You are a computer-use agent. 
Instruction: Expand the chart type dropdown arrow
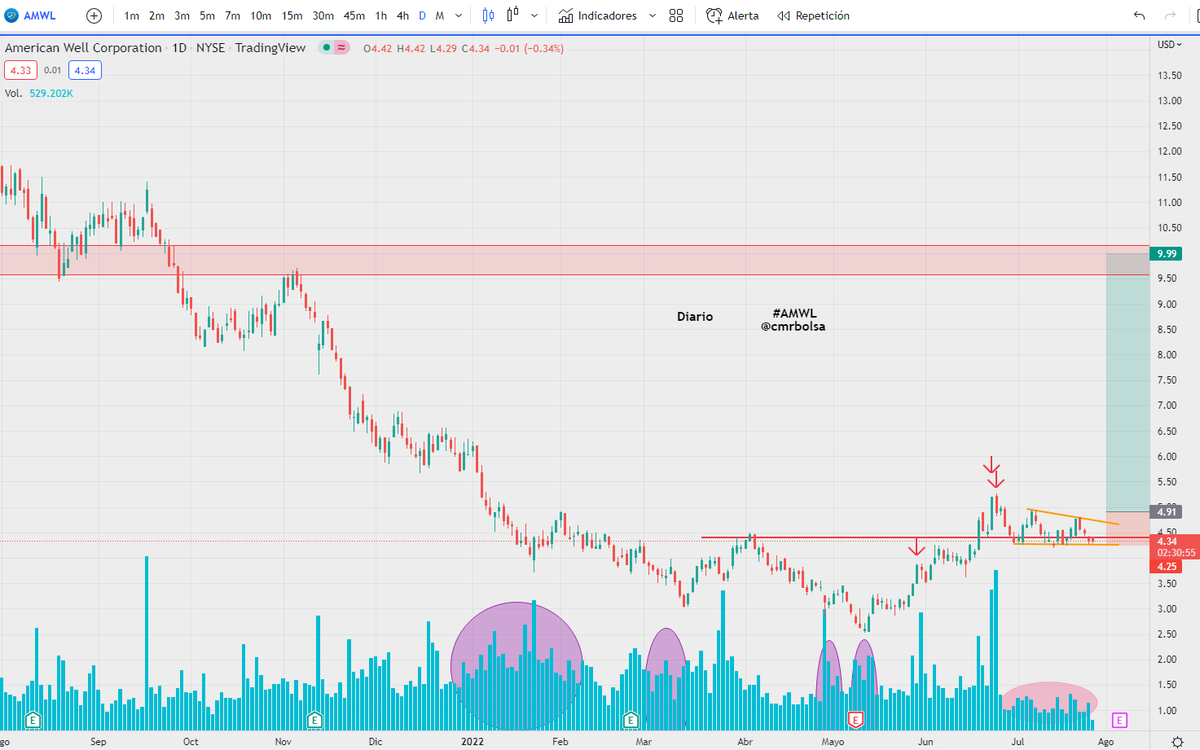pos(535,16)
